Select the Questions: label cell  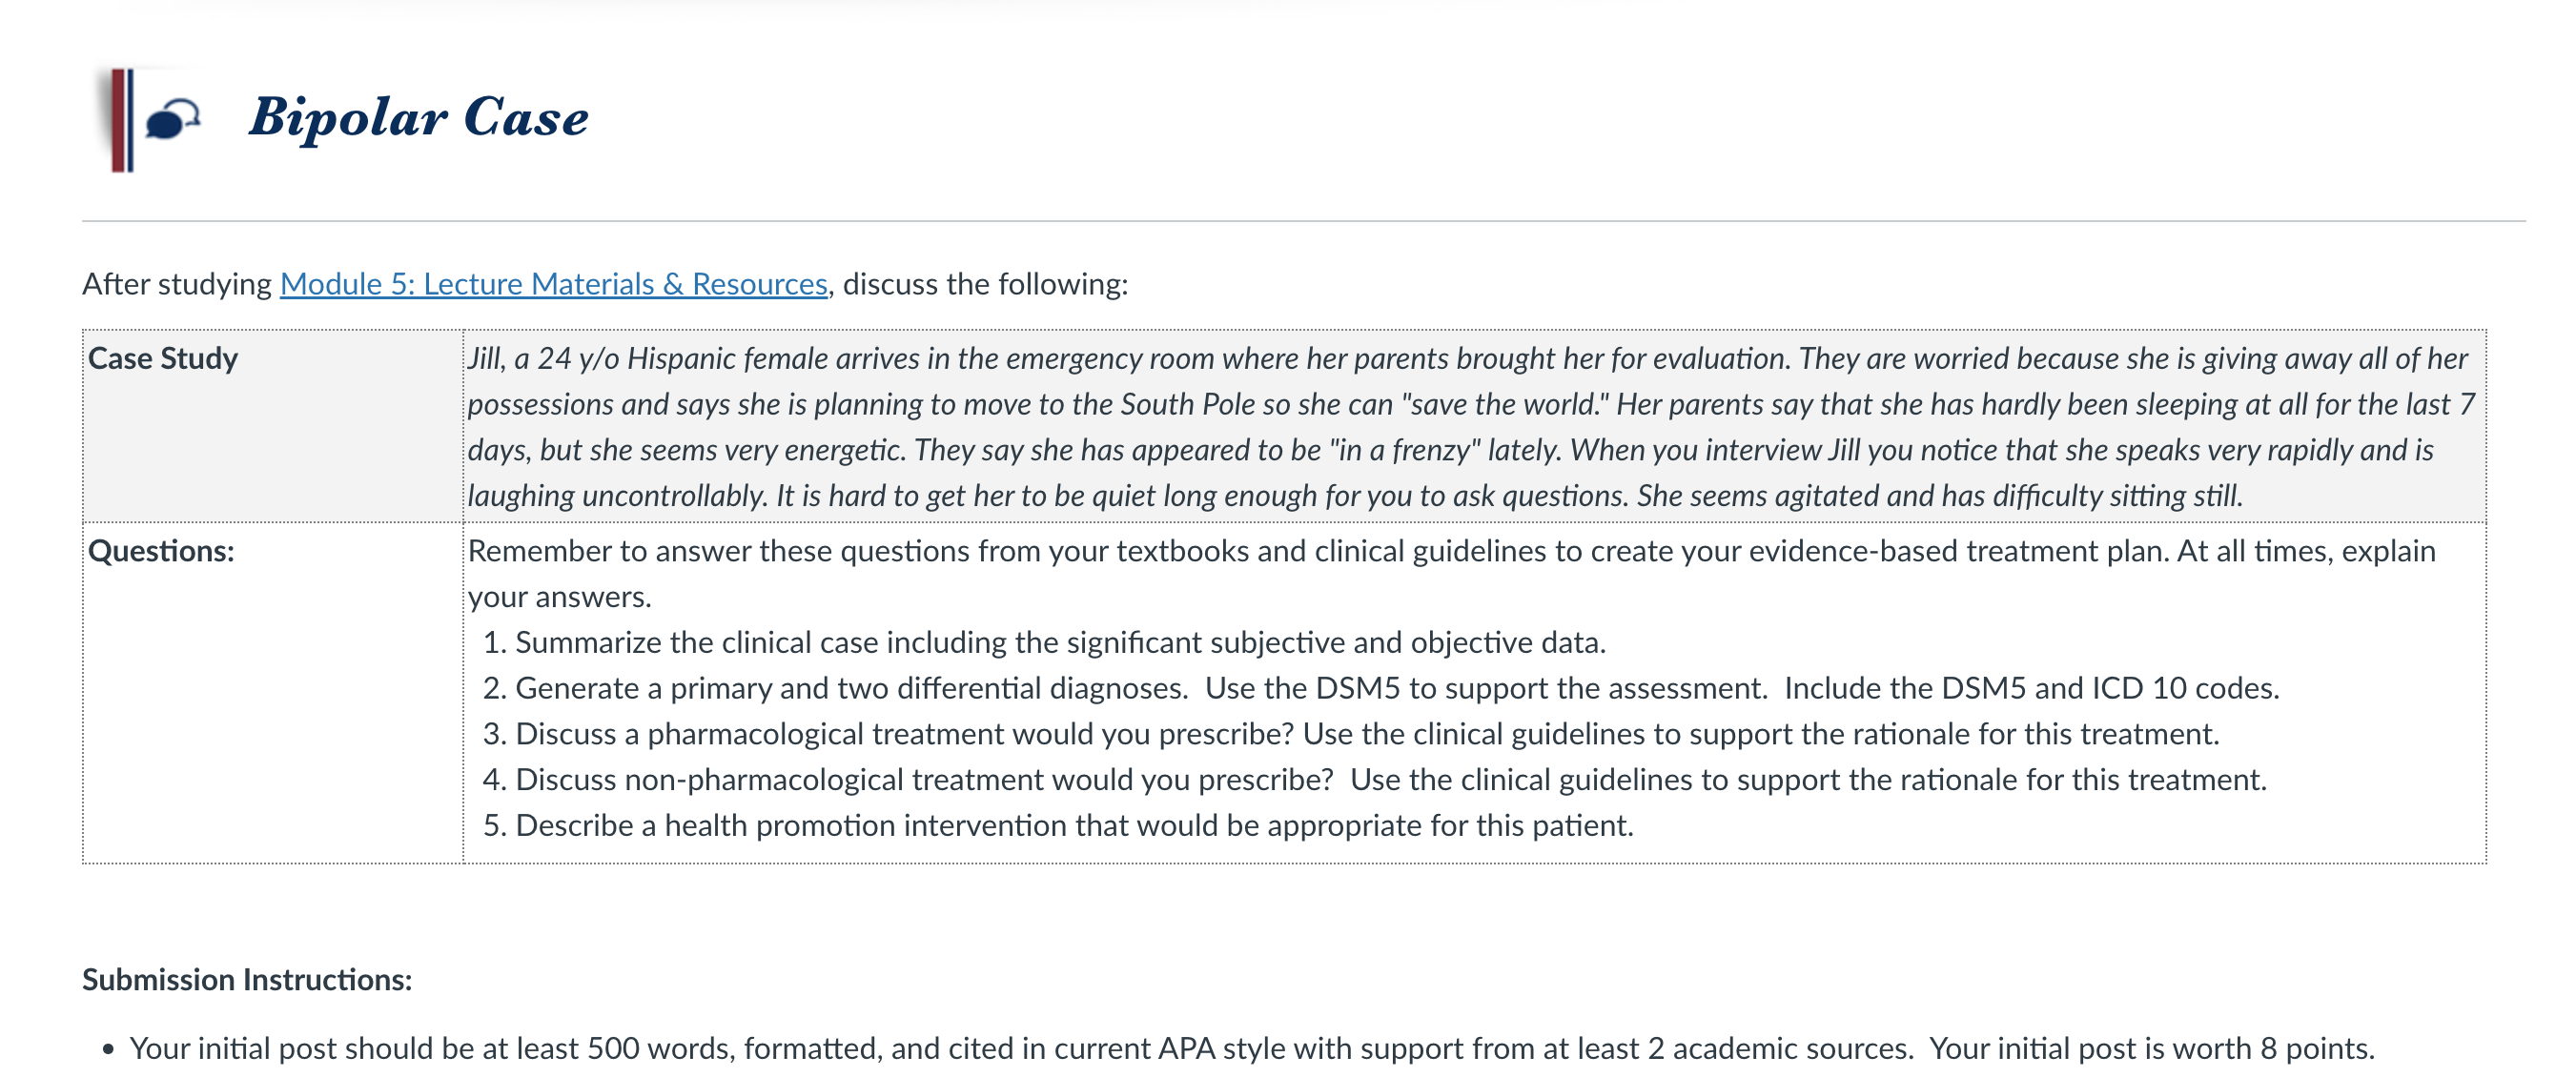pos(272,692)
